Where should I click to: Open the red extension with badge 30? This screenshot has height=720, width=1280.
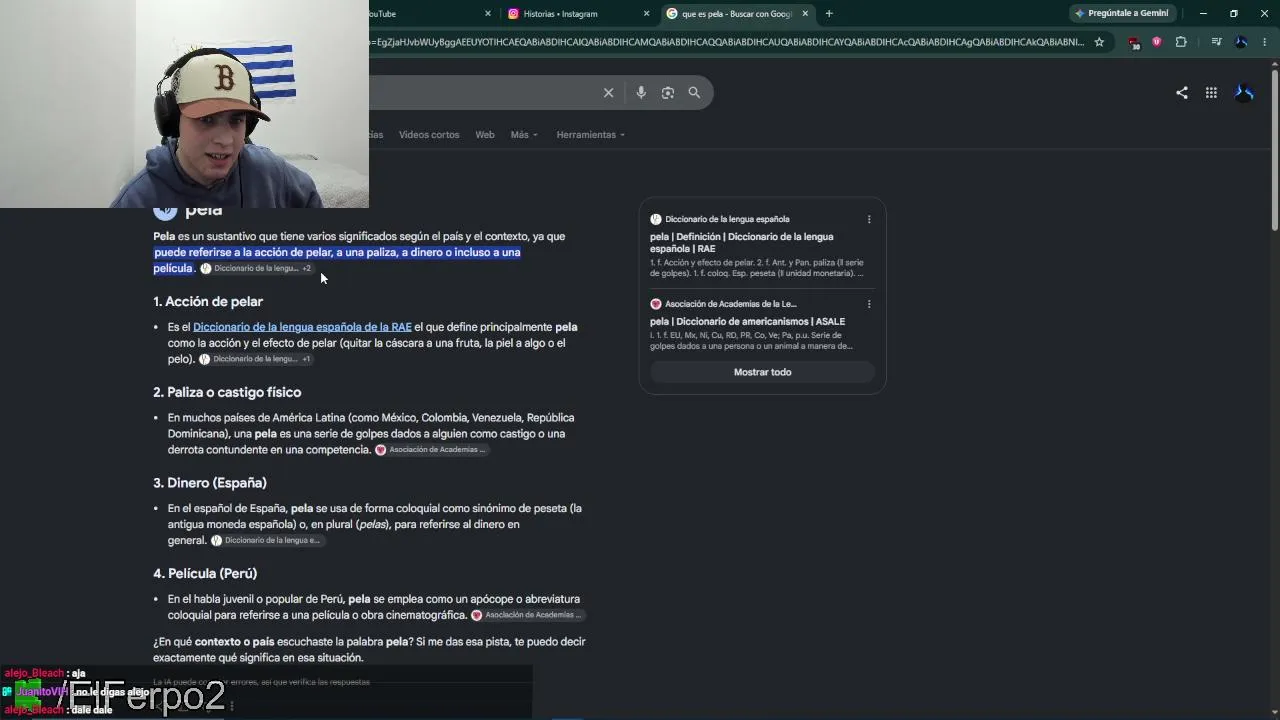[1133, 42]
